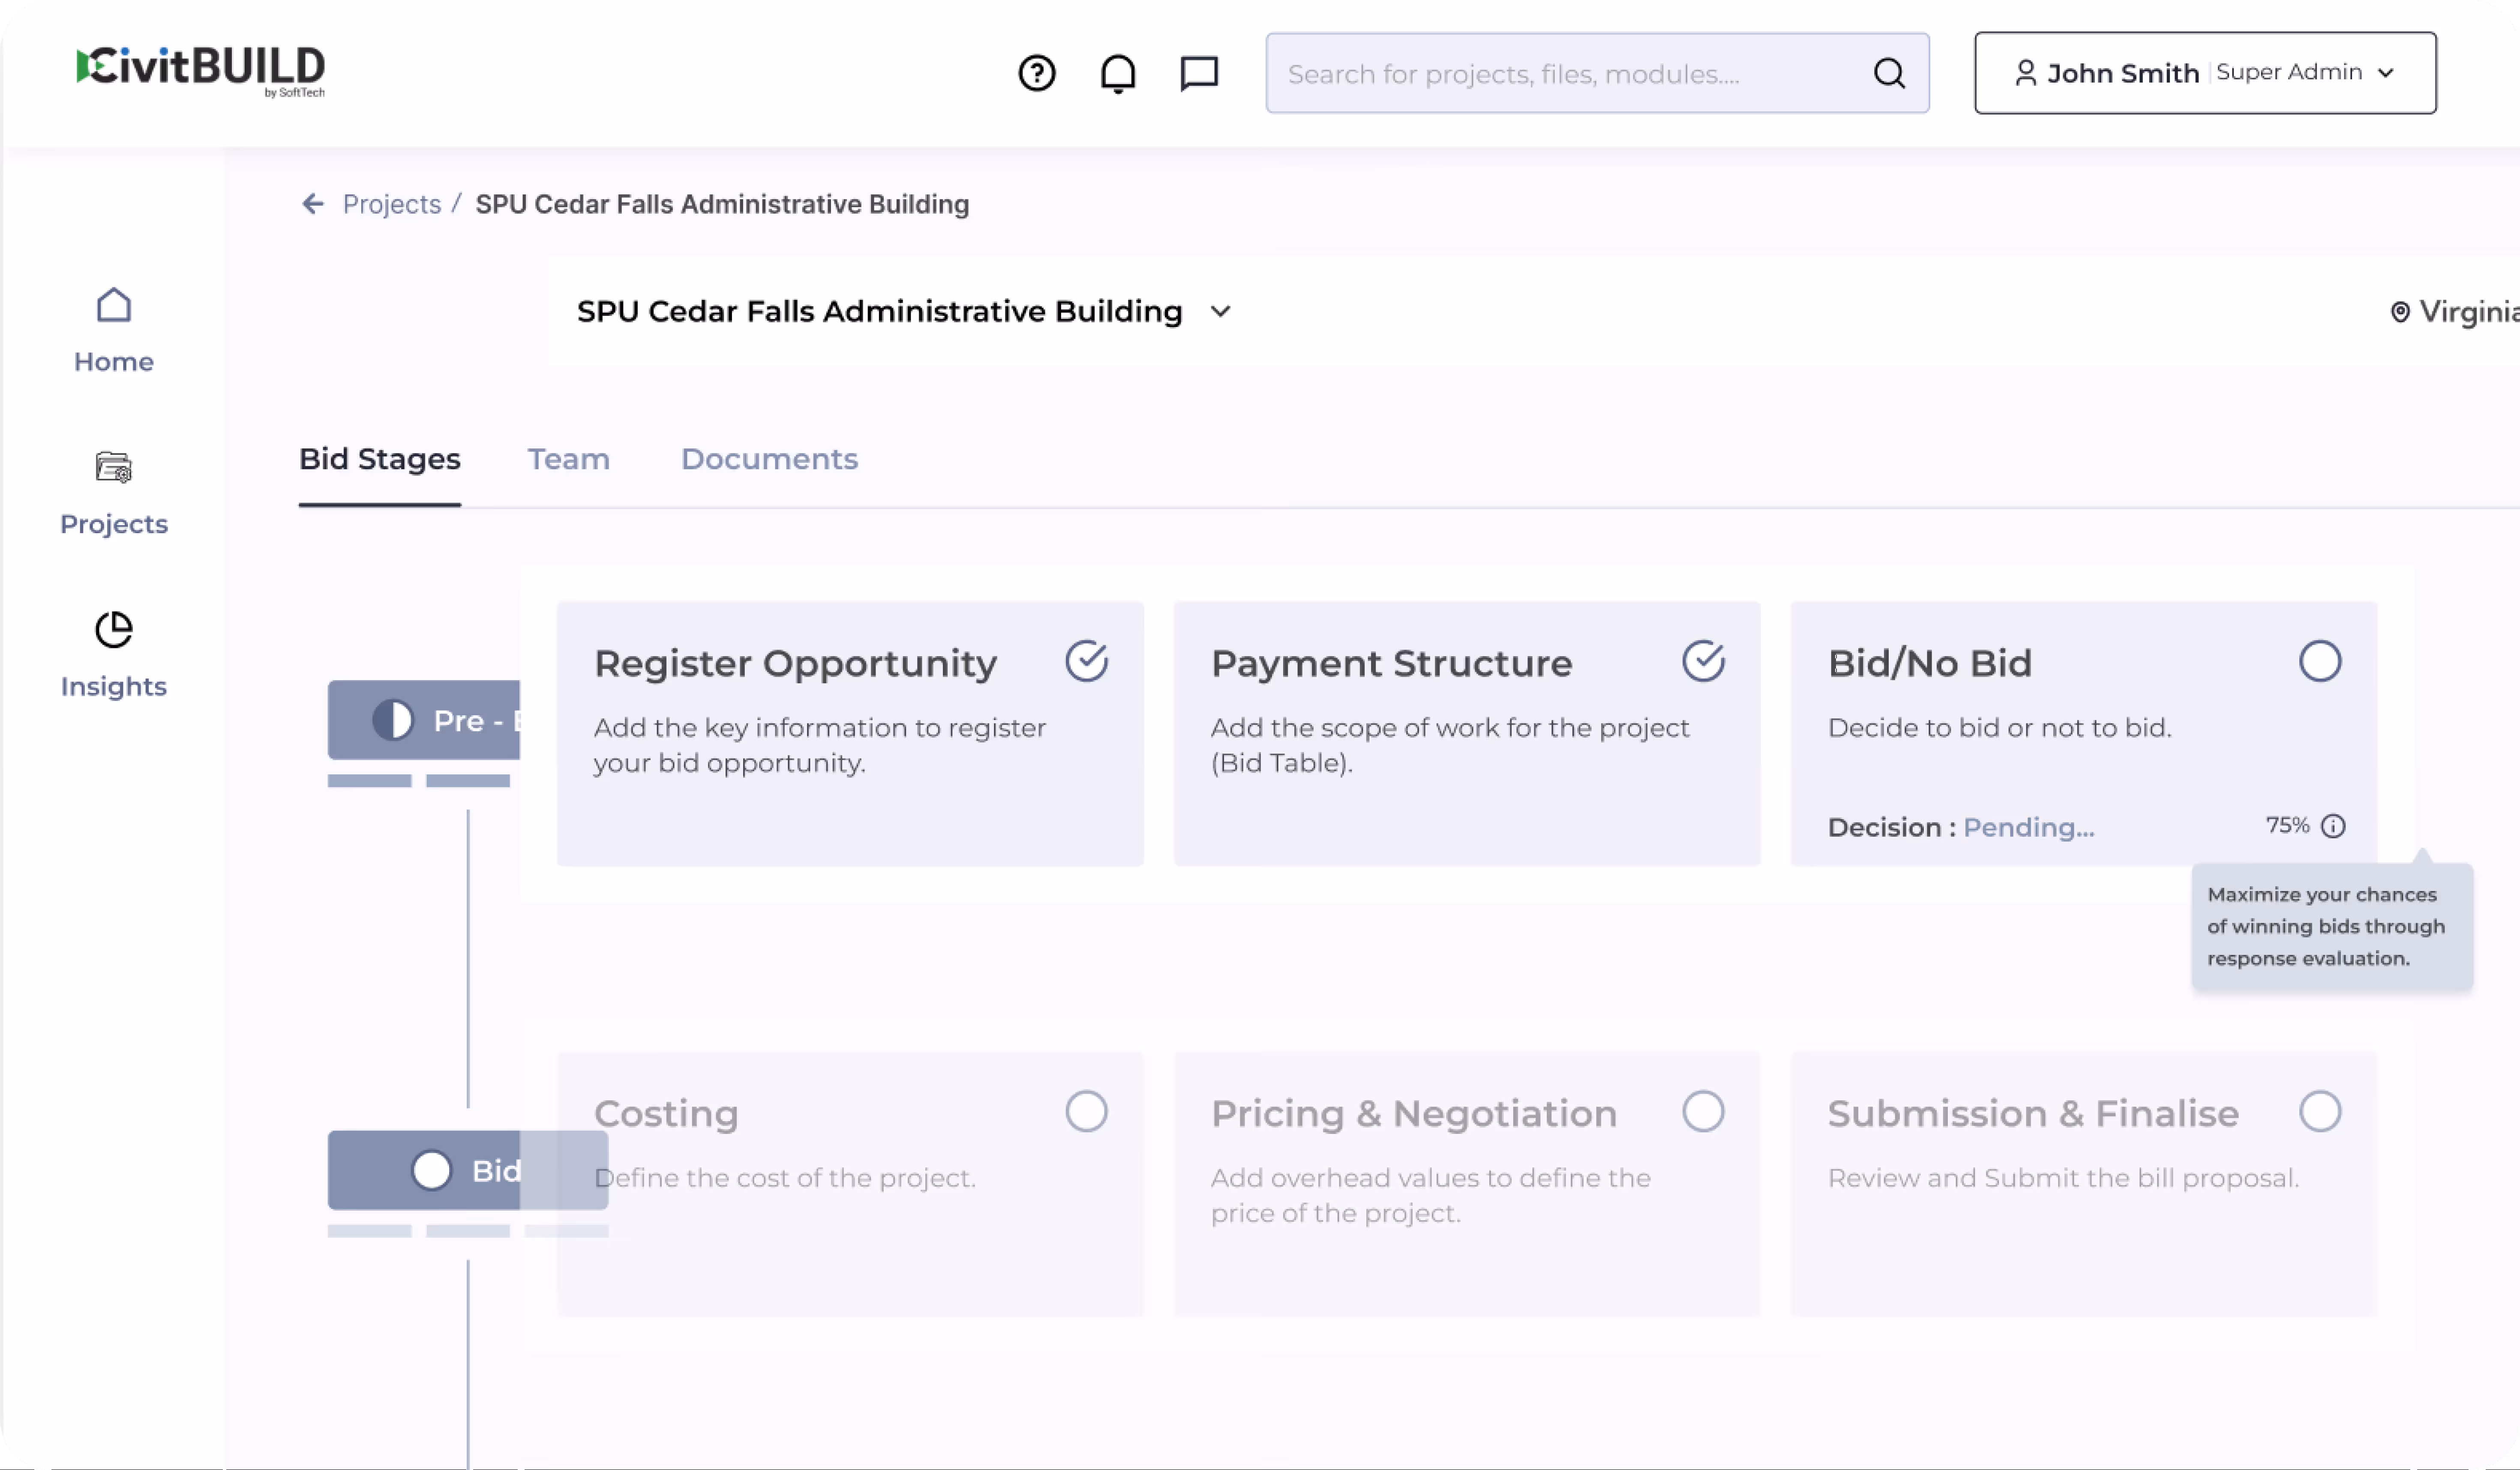This screenshot has width=2520, height=1470.
Task: Expand John Smith Super Admin menu
Action: tap(2204, 73)
